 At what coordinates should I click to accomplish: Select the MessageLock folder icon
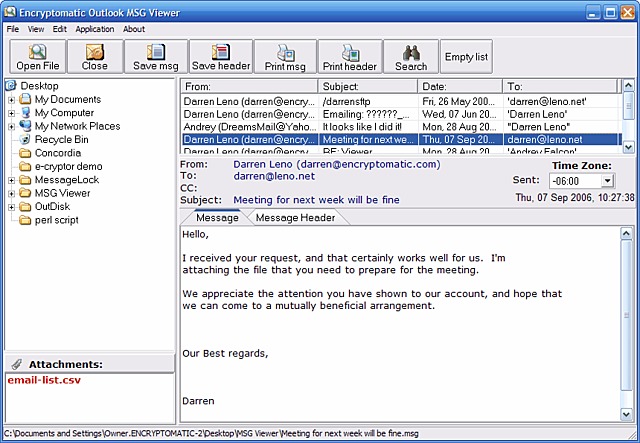tap(25, 180)
